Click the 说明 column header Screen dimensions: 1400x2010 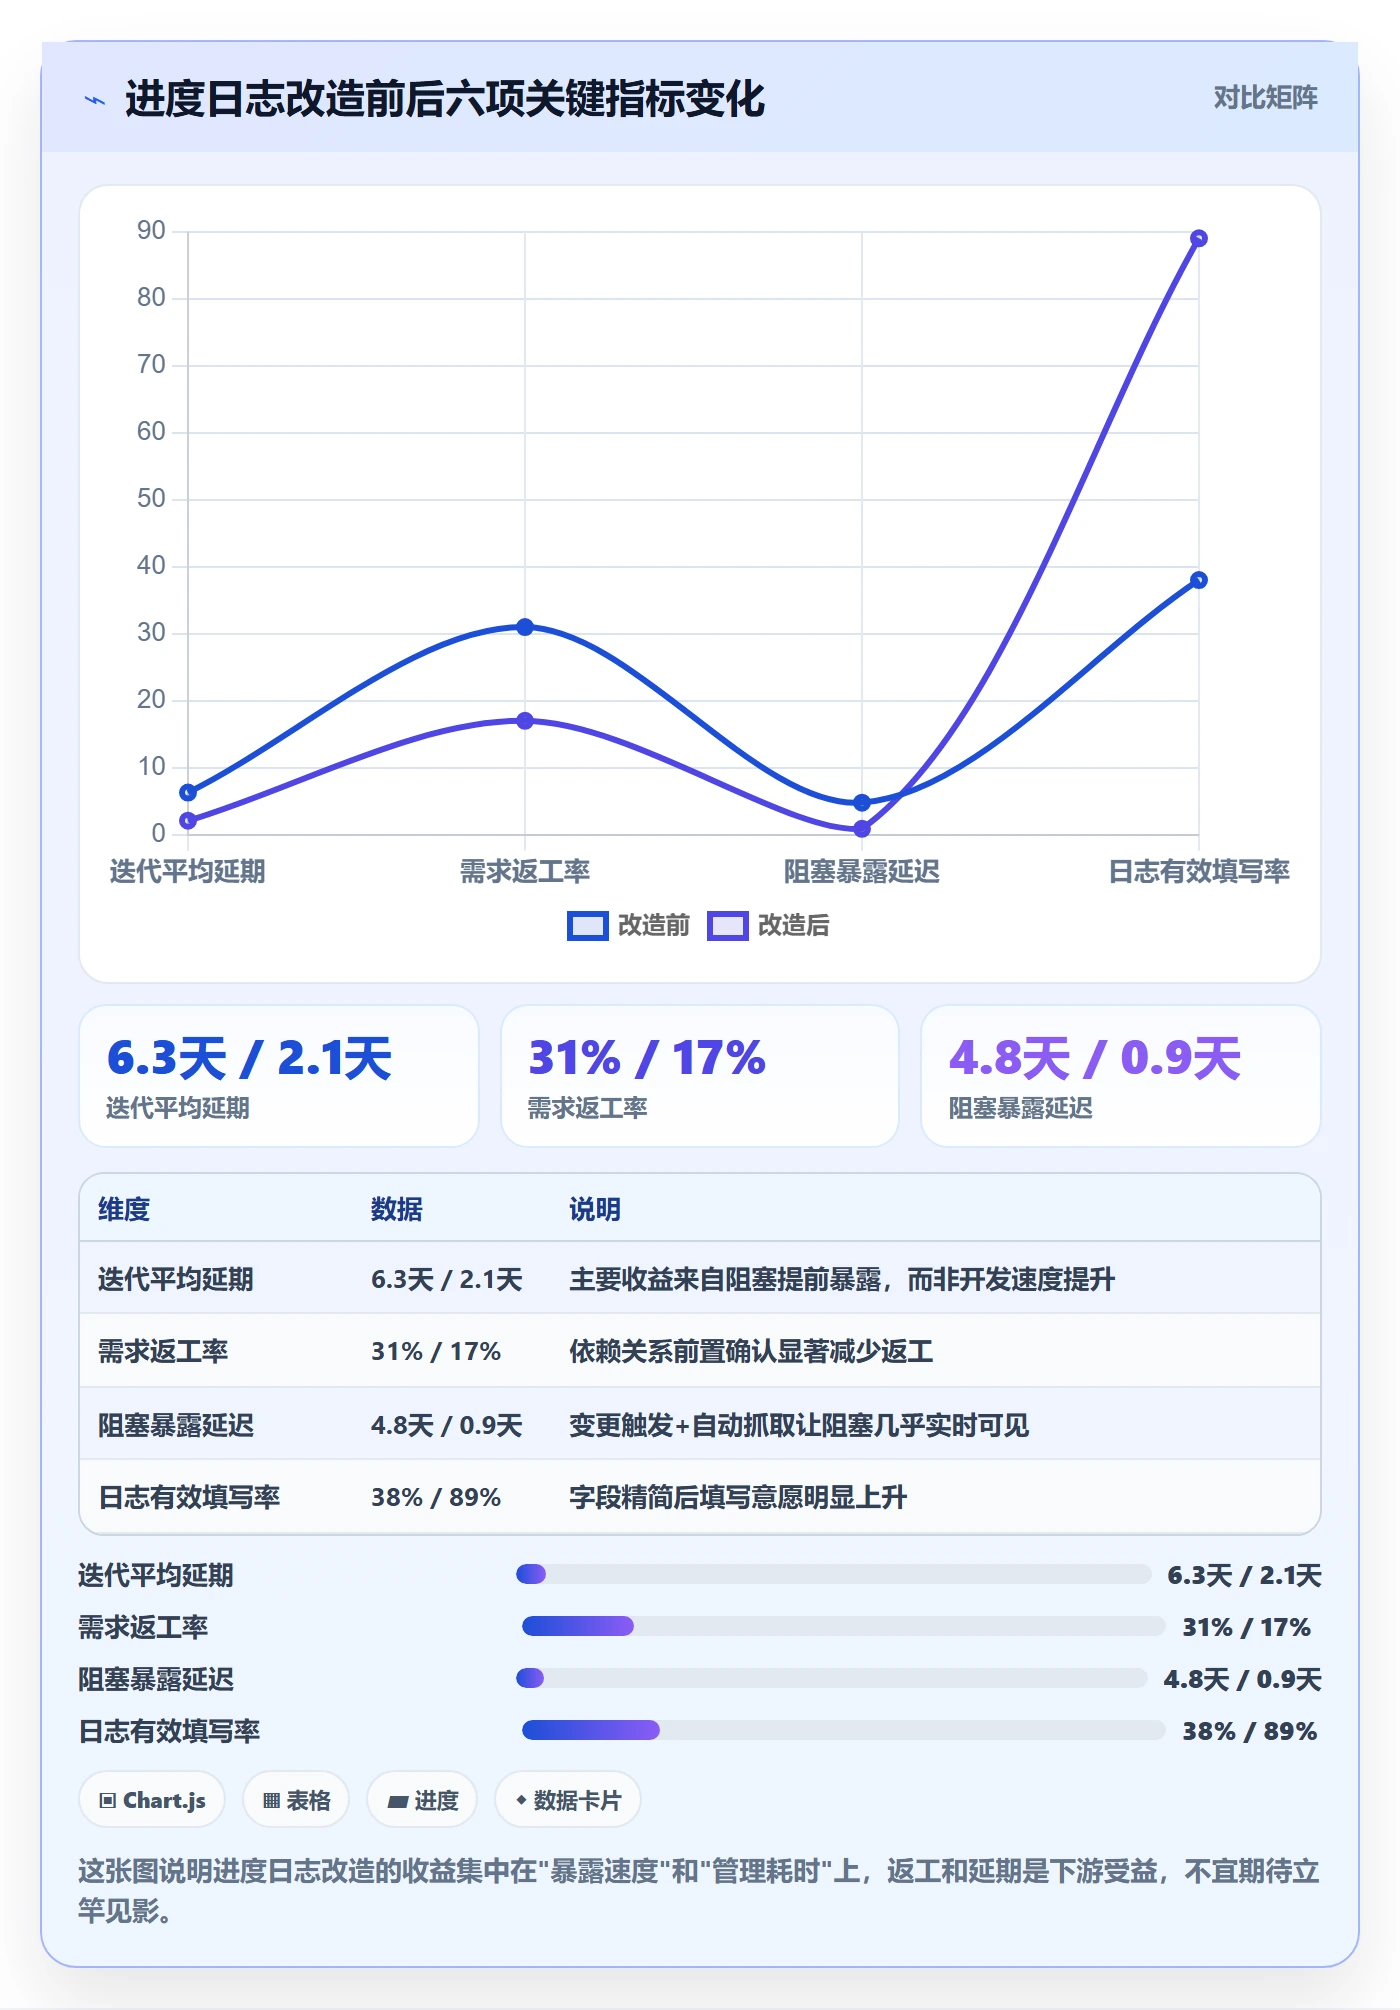595,1209
